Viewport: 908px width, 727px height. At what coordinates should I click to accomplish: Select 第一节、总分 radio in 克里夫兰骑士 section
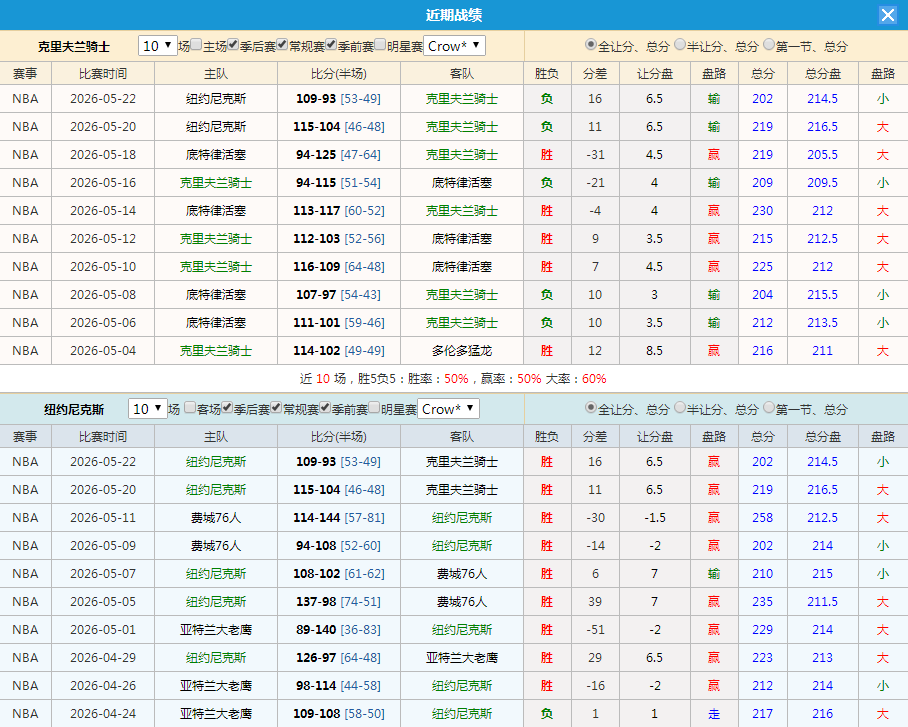pyautogui.click(x=768, y=44)
